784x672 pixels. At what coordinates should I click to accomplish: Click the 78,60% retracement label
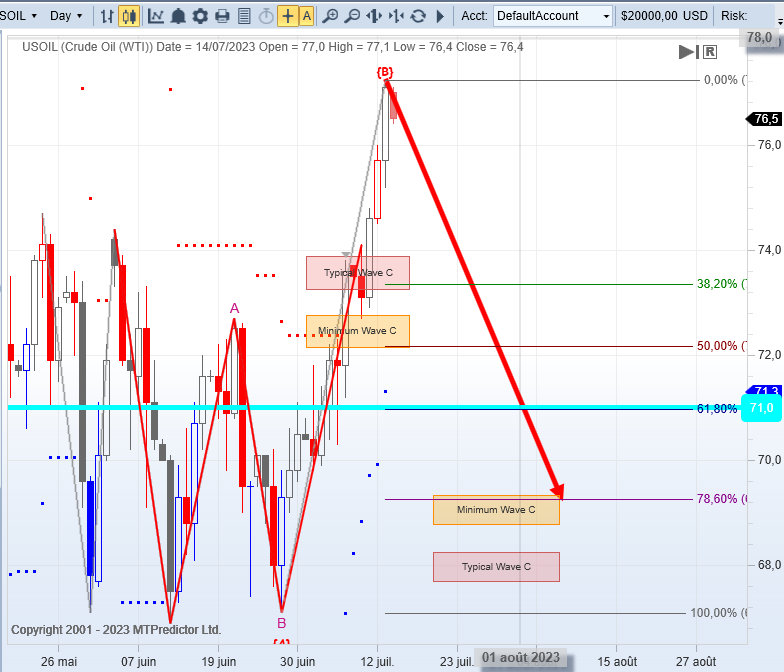tap(722, 499)
